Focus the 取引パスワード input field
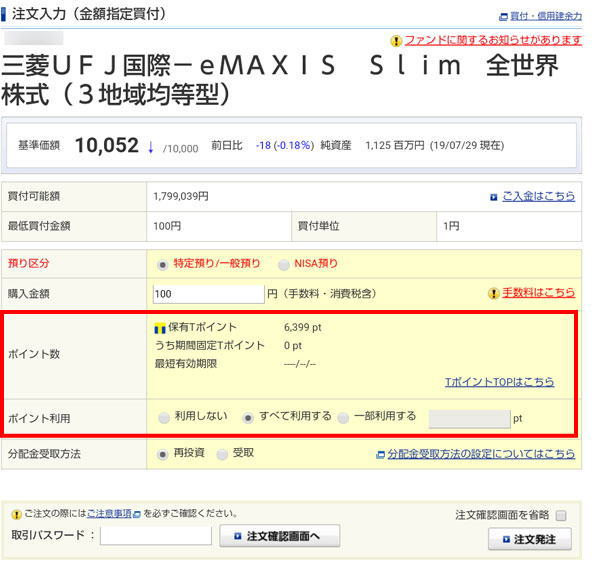This screenshot has height=572, width=600. (156, 536)
